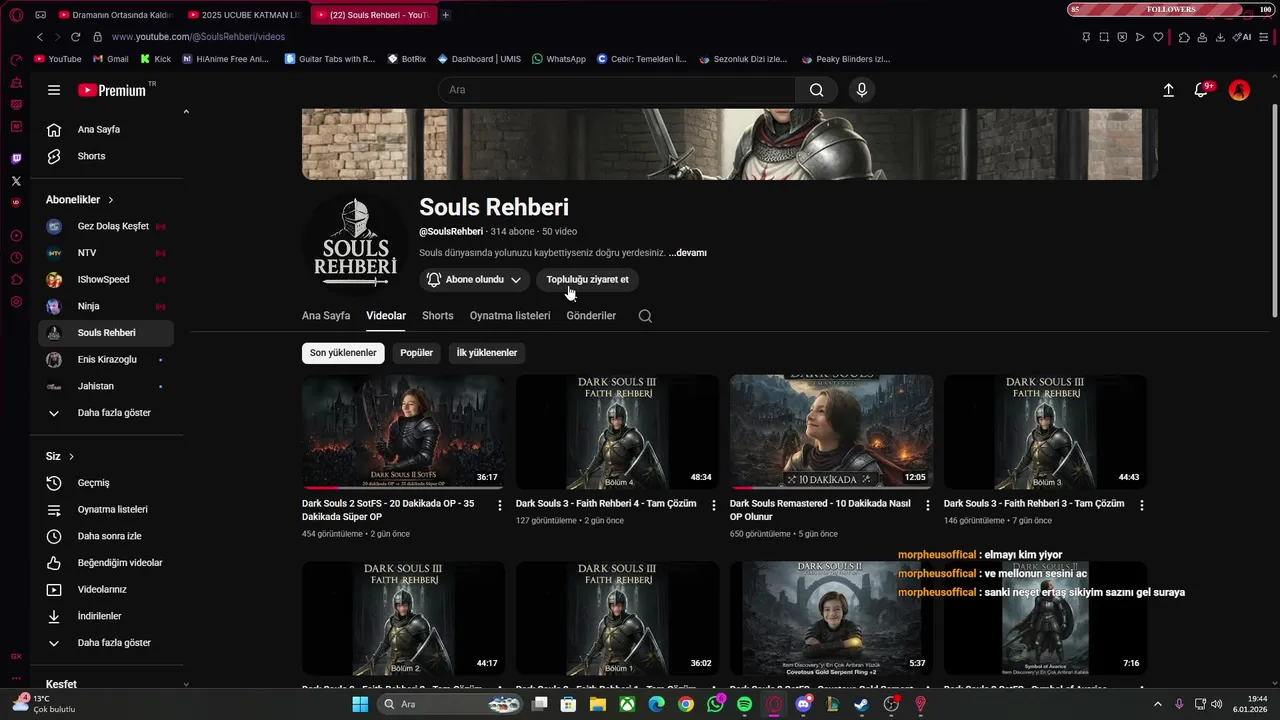Viewport: 1280px width, 720px height.
Task: Open Geçmiş in the left sidebar
Action: click(x=106, y=483)
